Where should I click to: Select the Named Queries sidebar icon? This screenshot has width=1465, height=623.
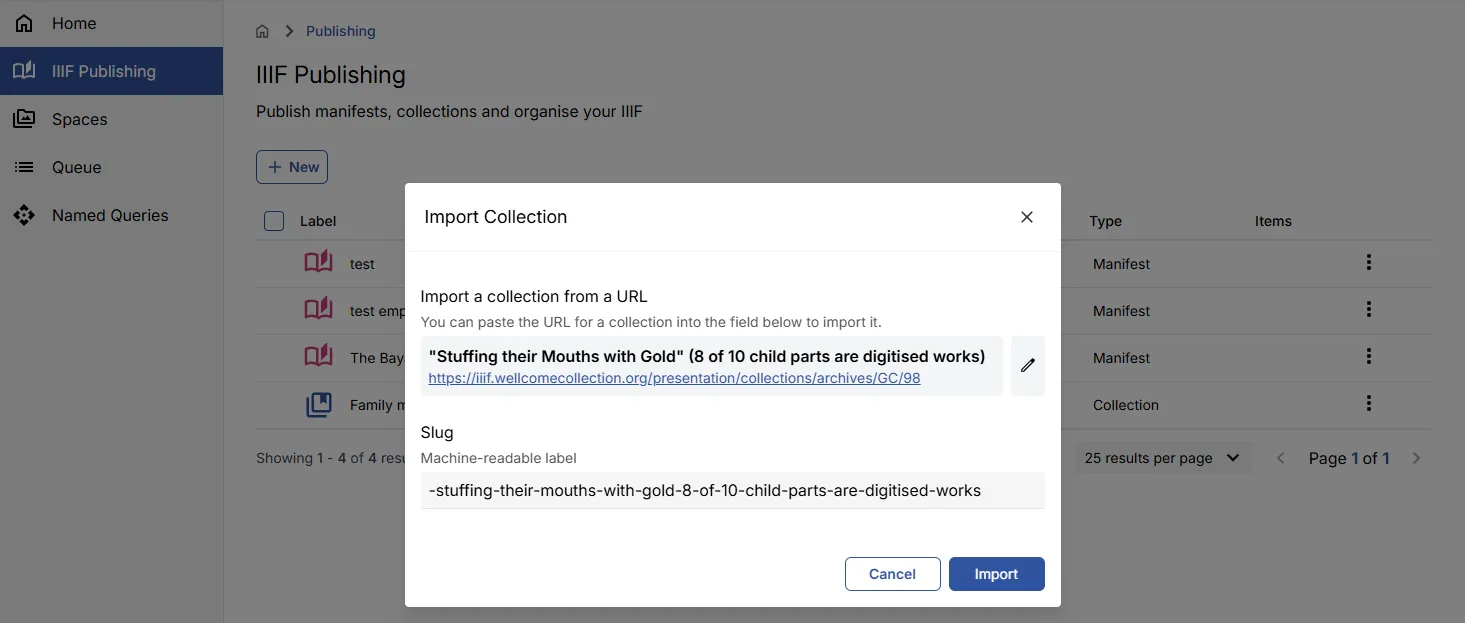24,215
